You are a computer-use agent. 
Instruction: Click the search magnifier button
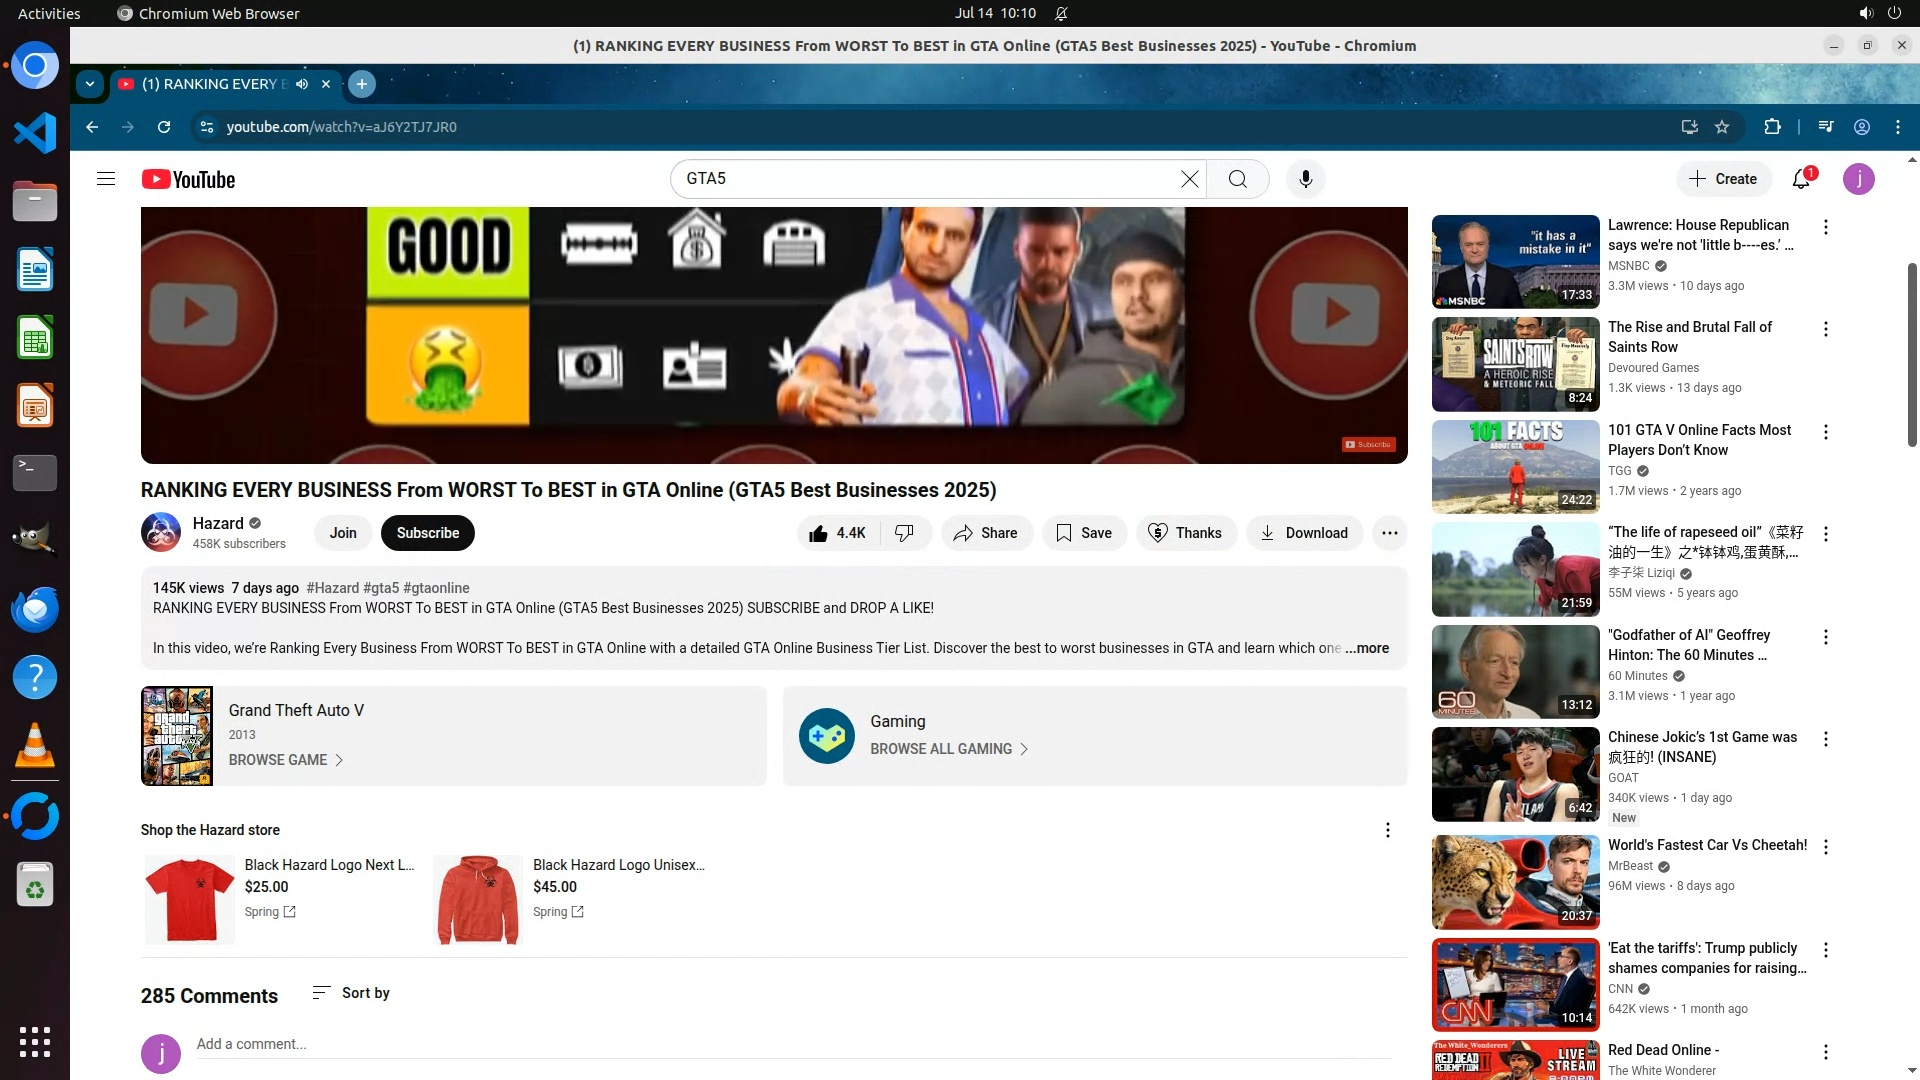1238,179
